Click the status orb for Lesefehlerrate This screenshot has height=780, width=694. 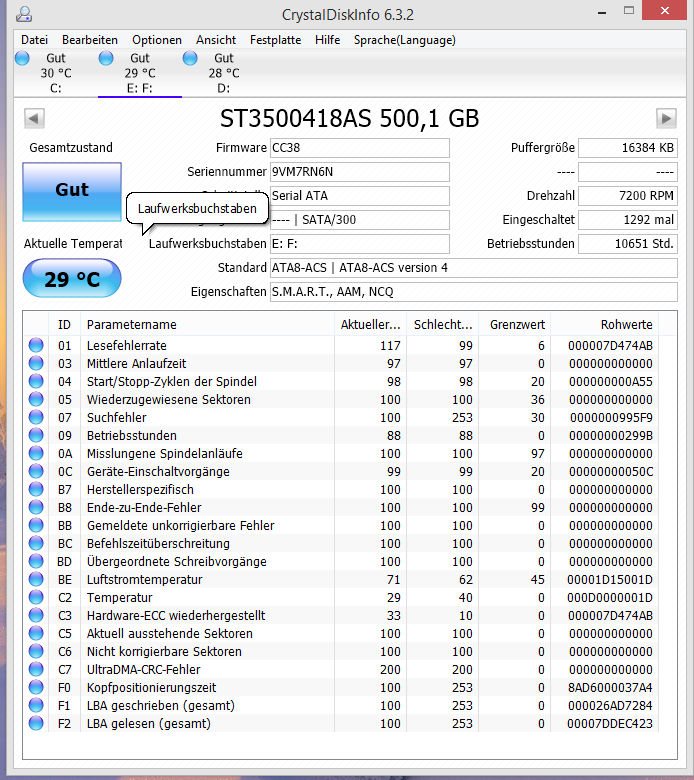tap(36, 345)
